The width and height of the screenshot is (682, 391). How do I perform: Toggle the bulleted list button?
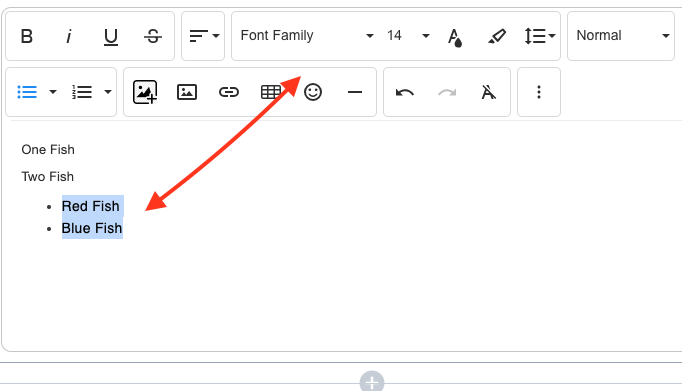[27, 92]
